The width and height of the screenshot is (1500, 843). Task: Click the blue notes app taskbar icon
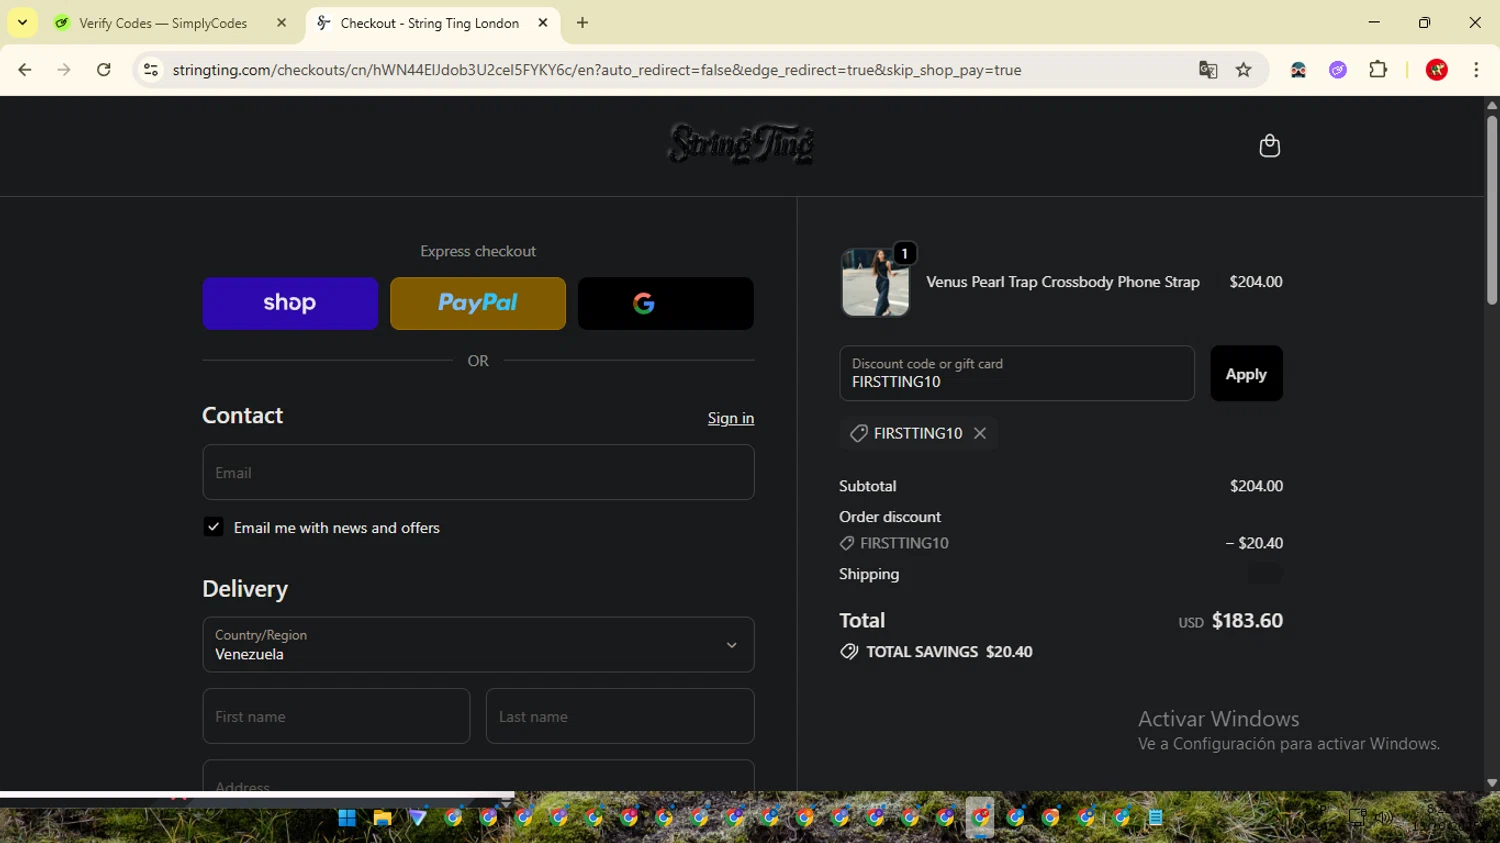(1156, 818)
